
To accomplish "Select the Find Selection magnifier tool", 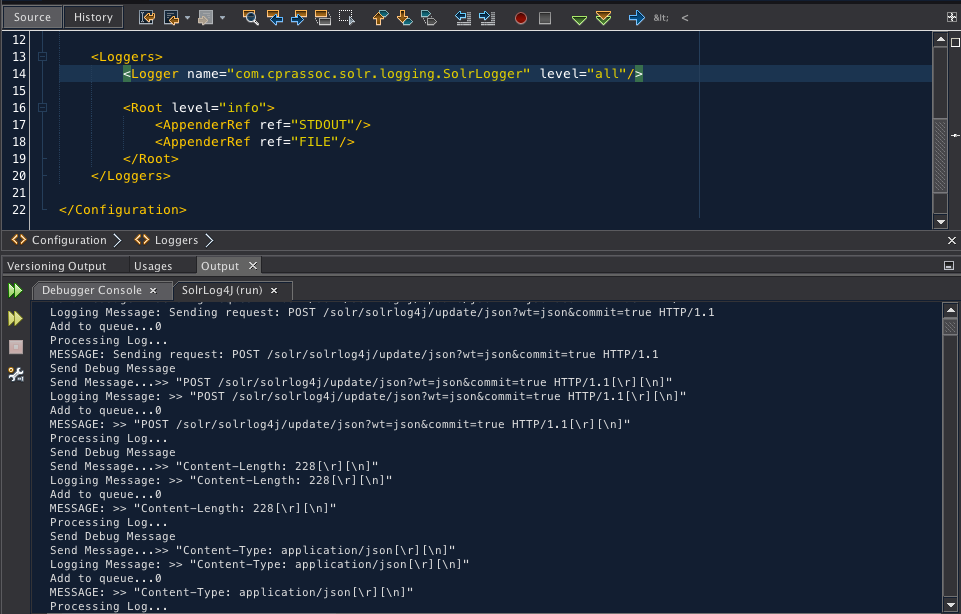I will coord(252,17).
